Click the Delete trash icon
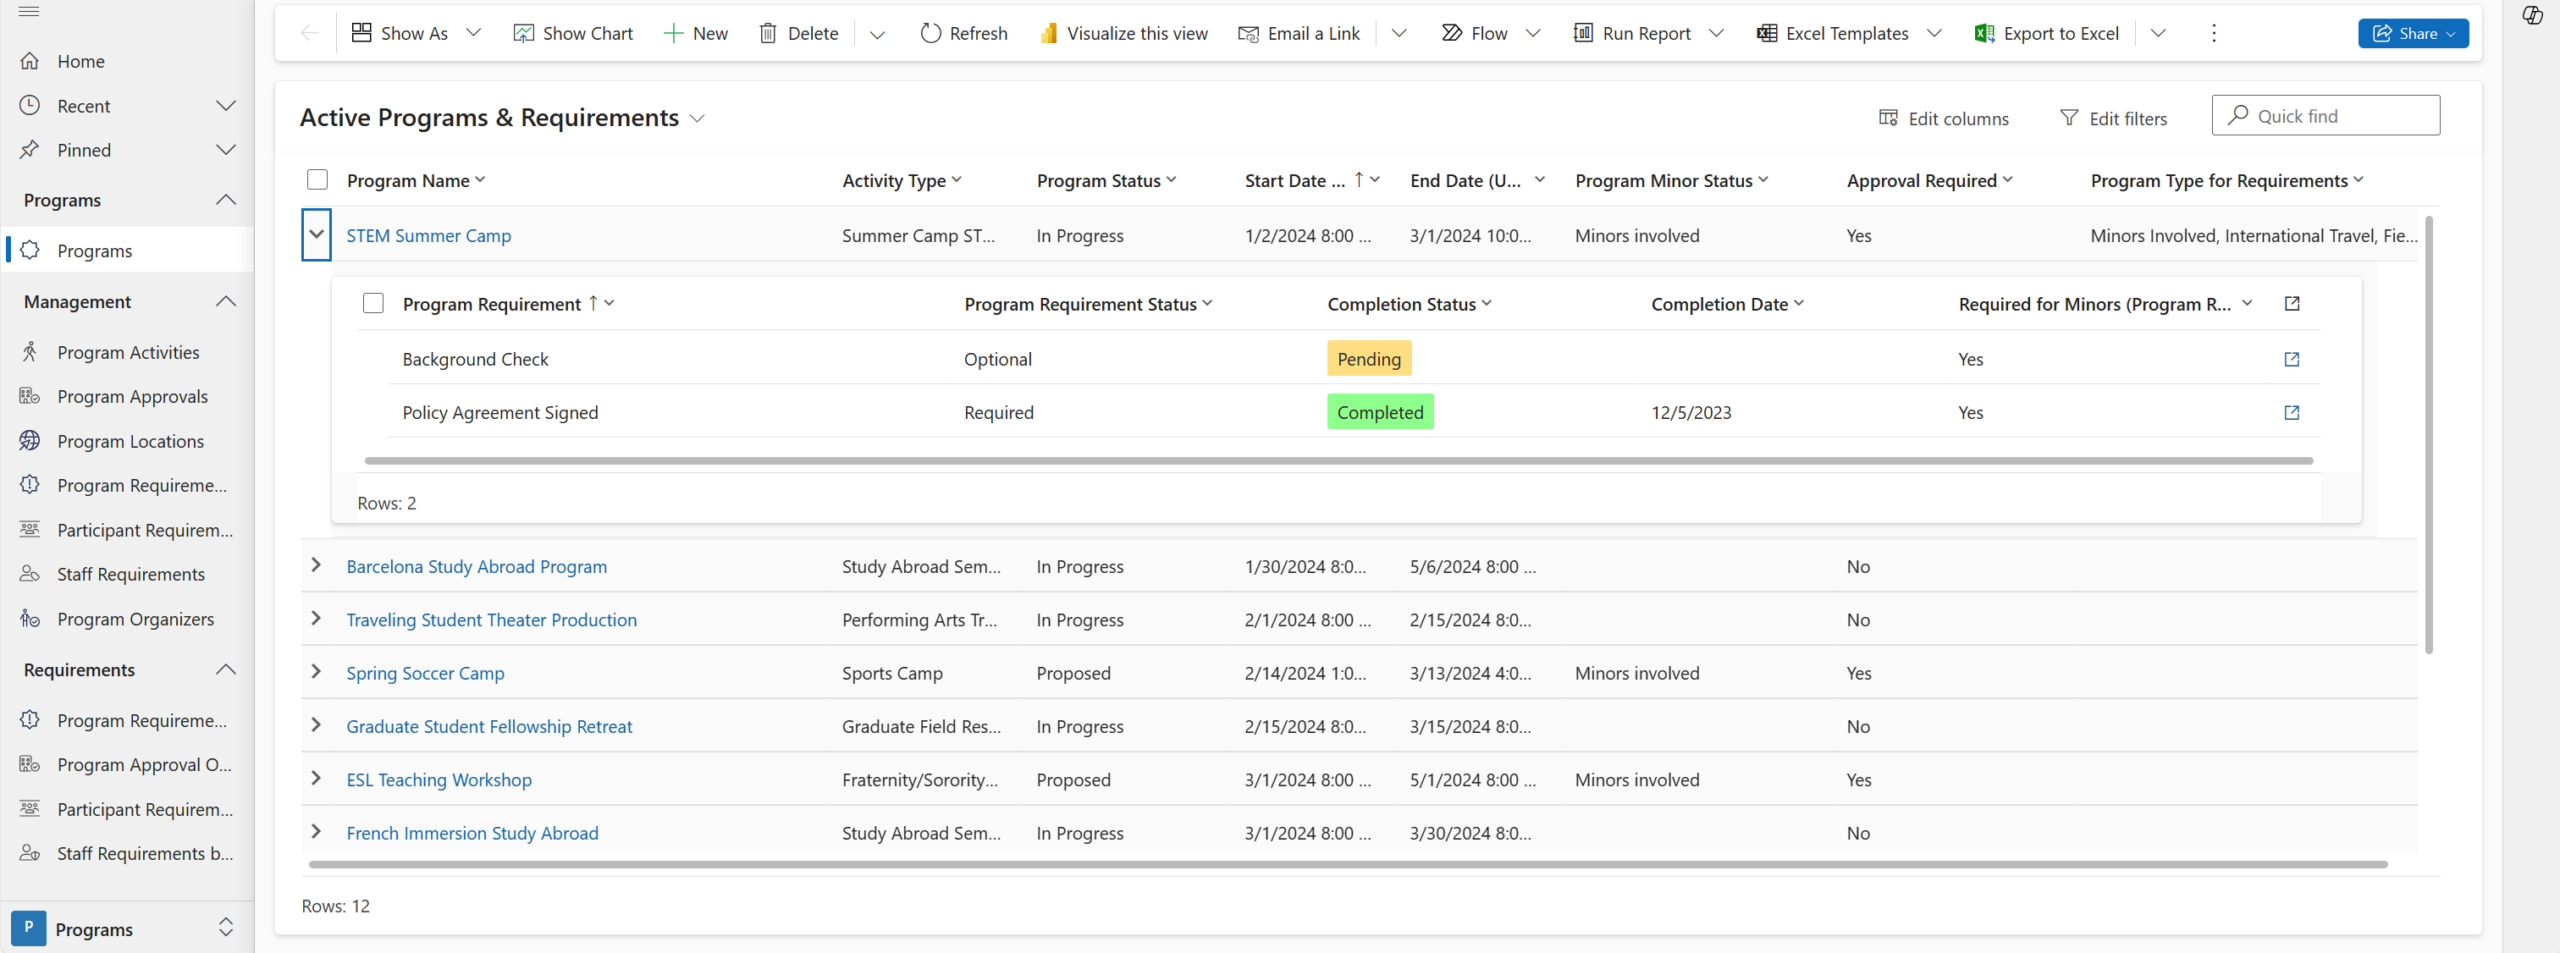Viewport: 2560px width, 953px height. [767, 33]
